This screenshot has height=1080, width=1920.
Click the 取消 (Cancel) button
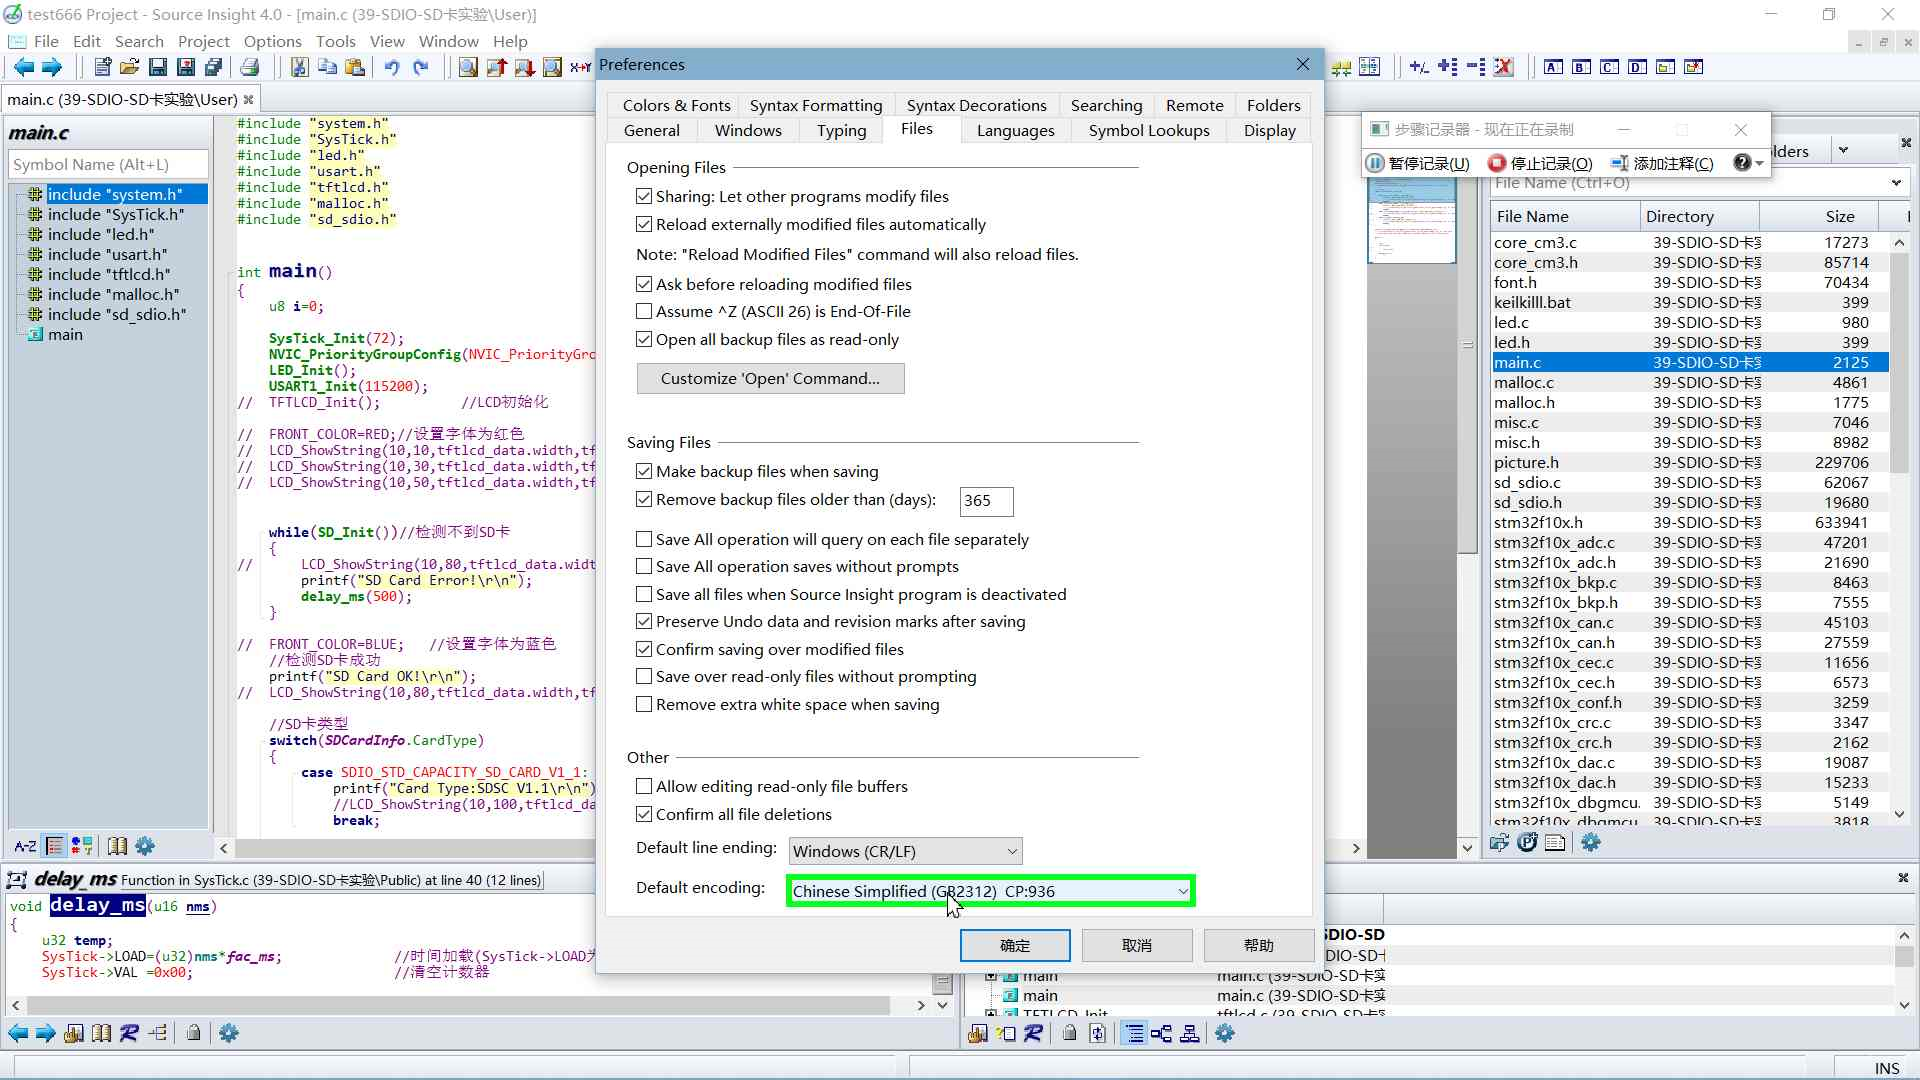(x=1137, y=946)
